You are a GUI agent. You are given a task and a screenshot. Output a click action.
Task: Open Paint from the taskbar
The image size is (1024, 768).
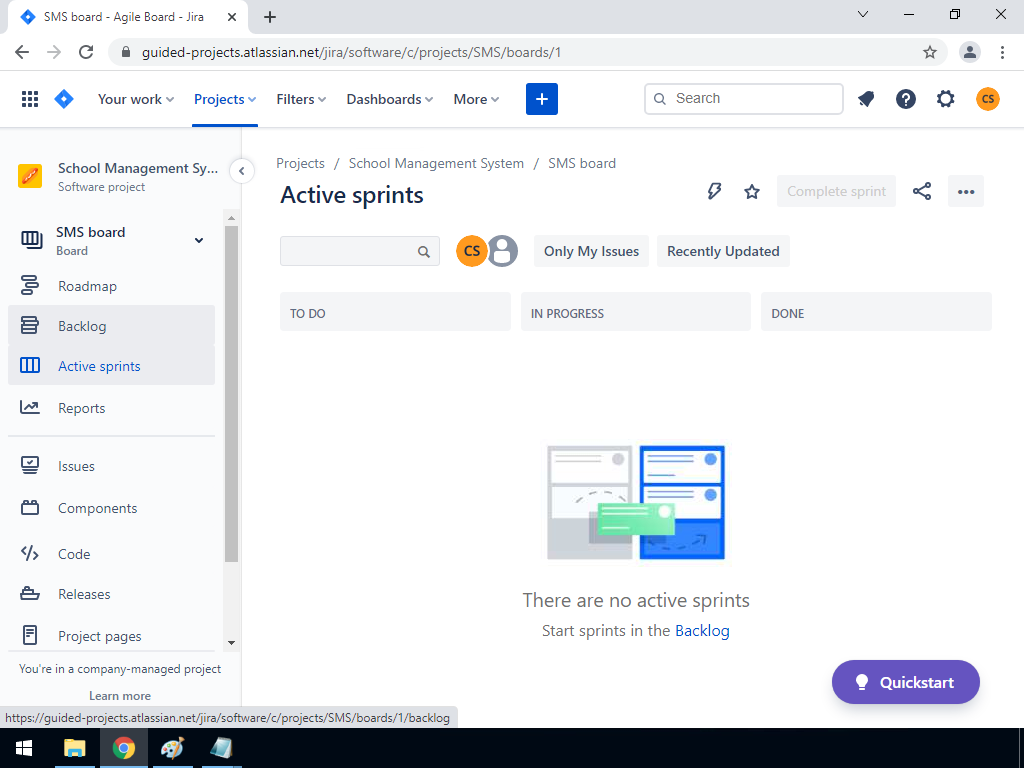(x=172, y=748)
